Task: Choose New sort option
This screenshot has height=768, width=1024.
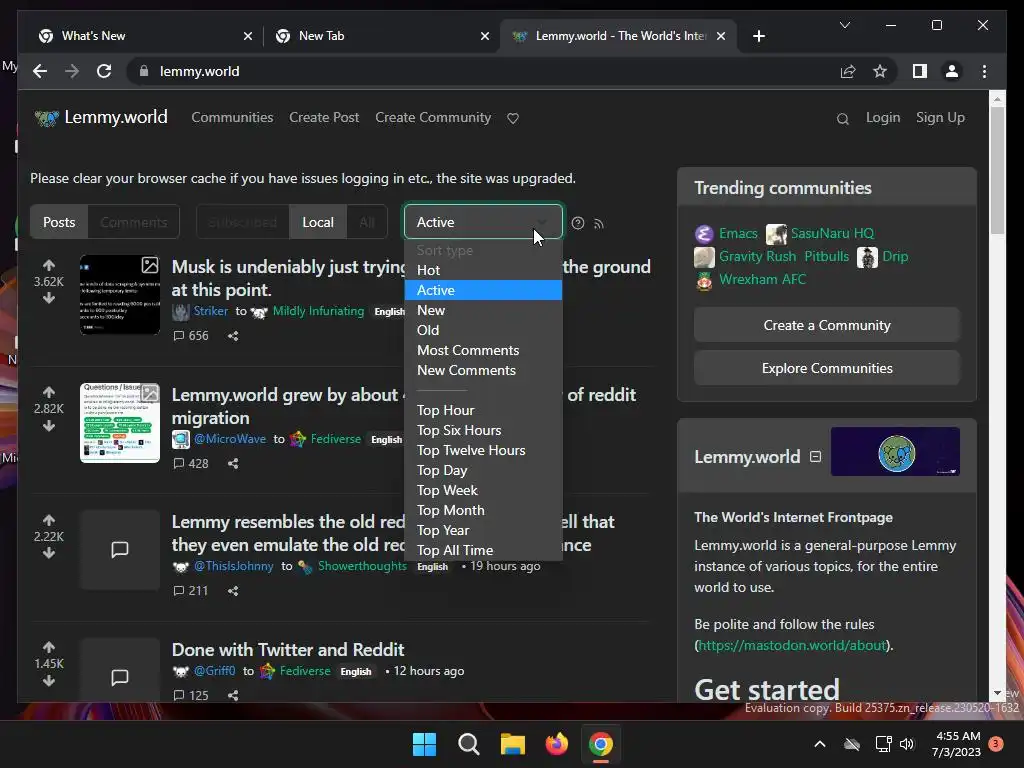Action: coord(483,310)
